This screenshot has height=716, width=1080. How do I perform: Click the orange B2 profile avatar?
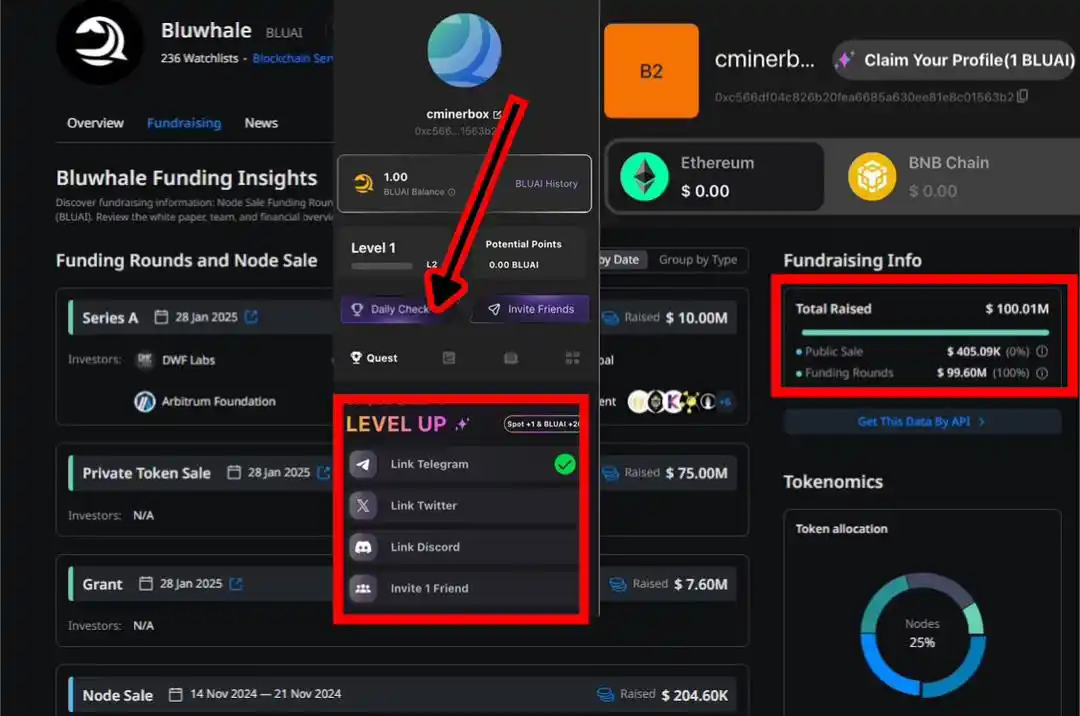pyautogui.click(x=651, y=71)
